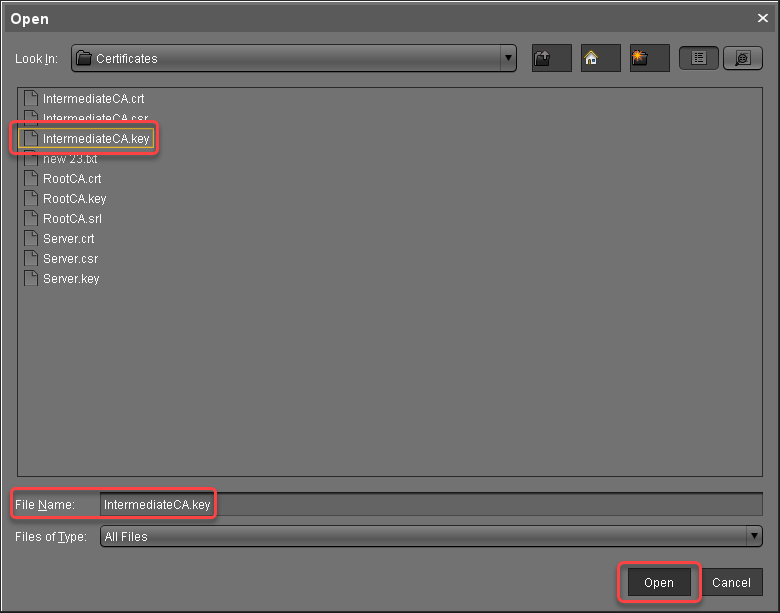Select the RootCA.crt file
The width and height of the screenshot is (780, 613).
(72, 179)
